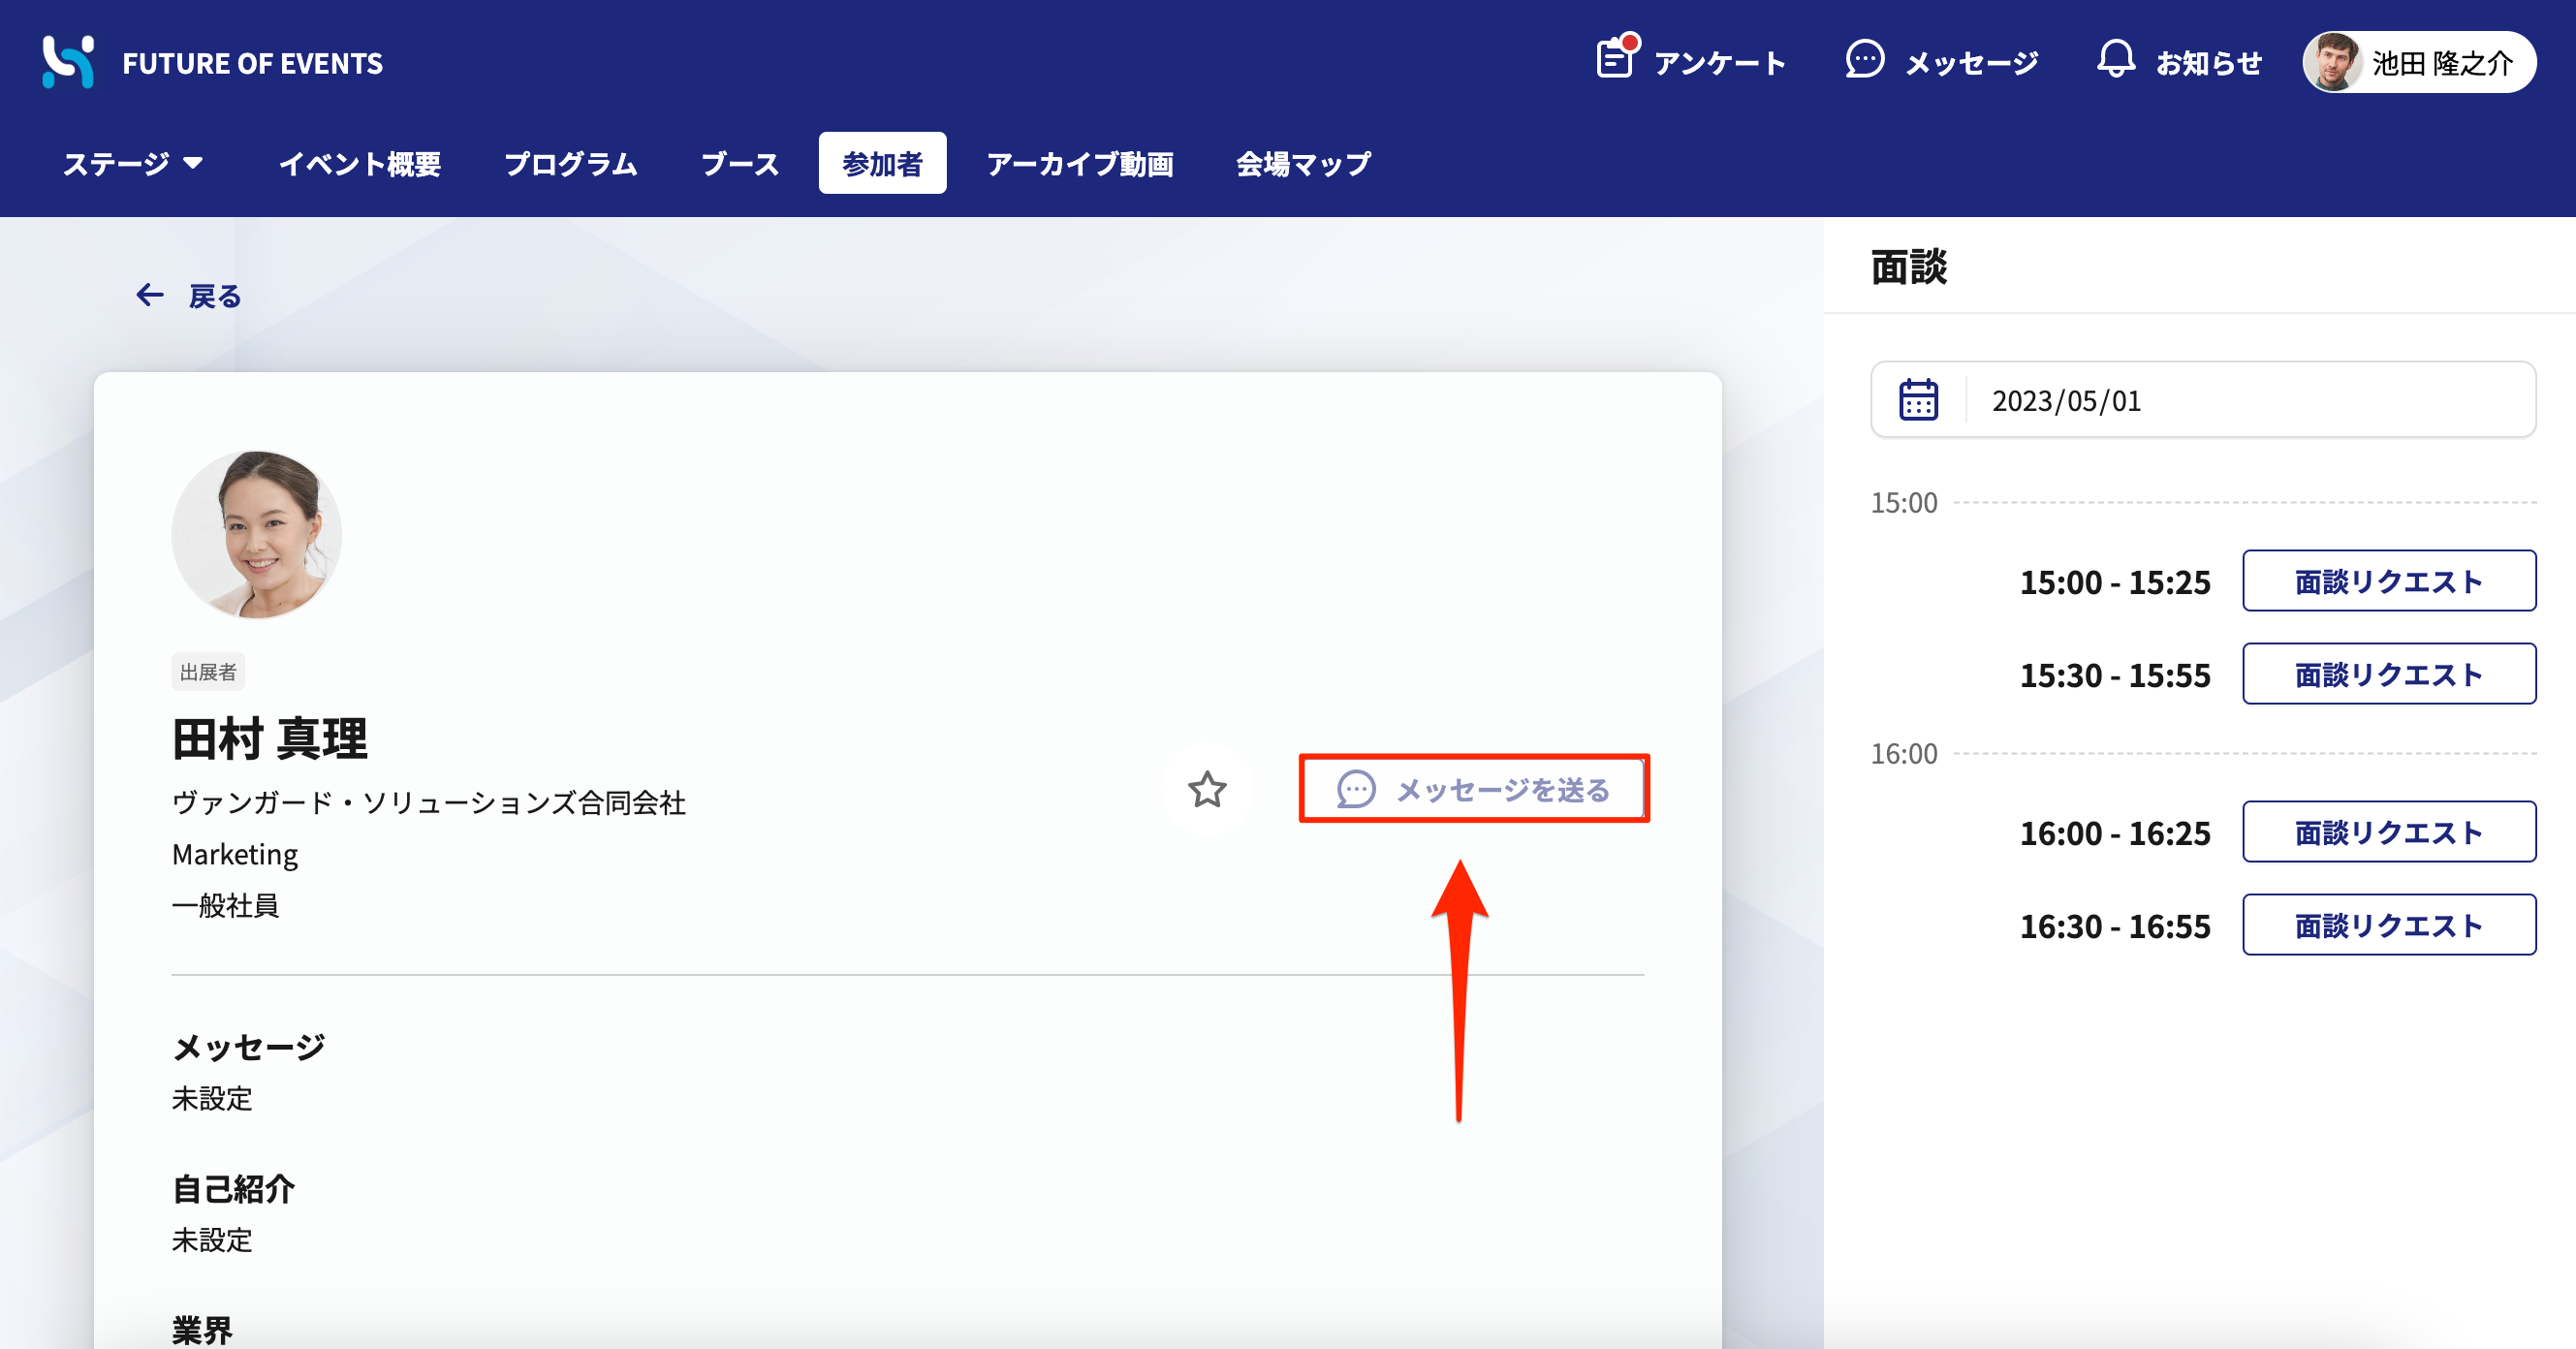
Task: Expand the ステージ dropdown
Action: point(133,163)
